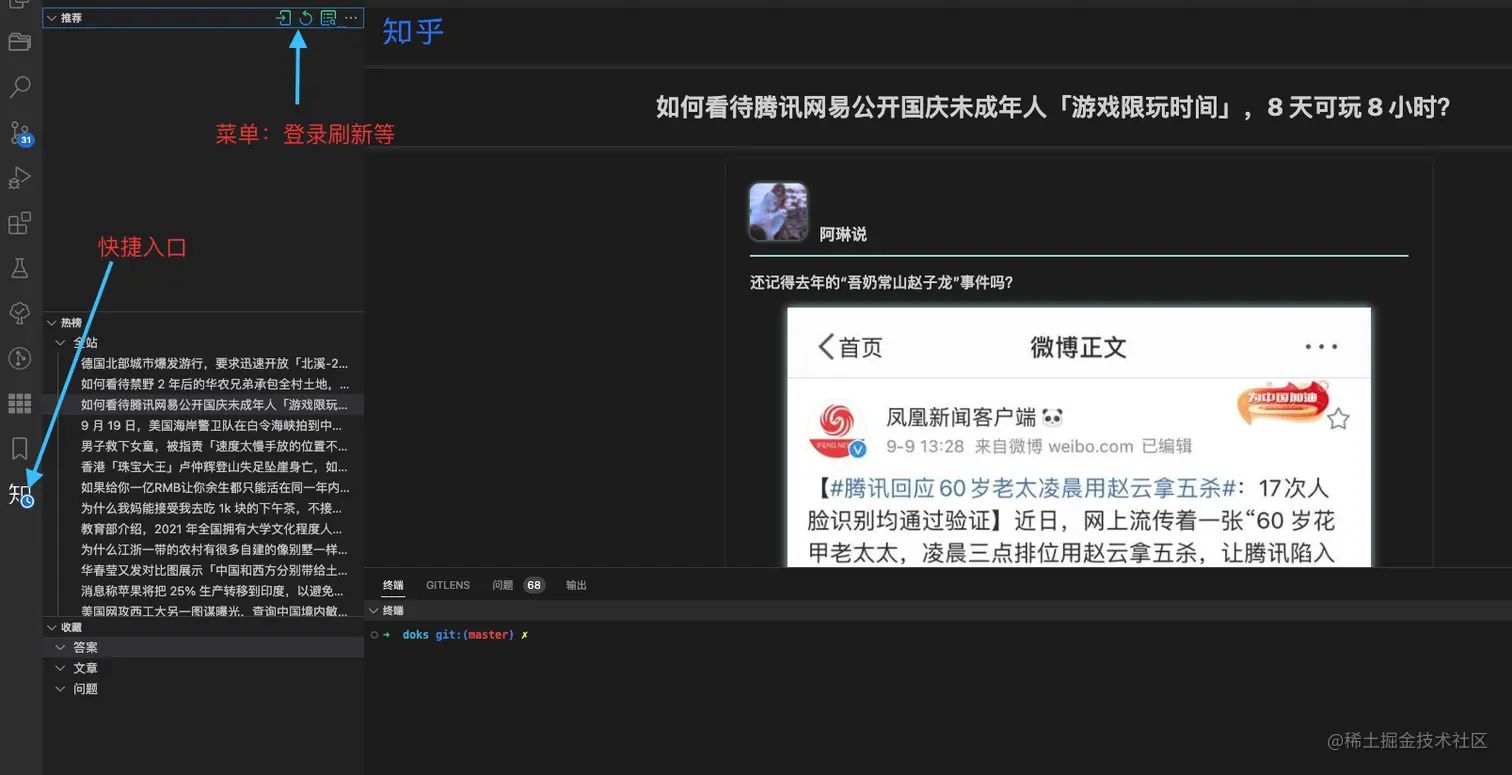
Task: Click the author avatar of 阿琳说
Action: (778, 212)
